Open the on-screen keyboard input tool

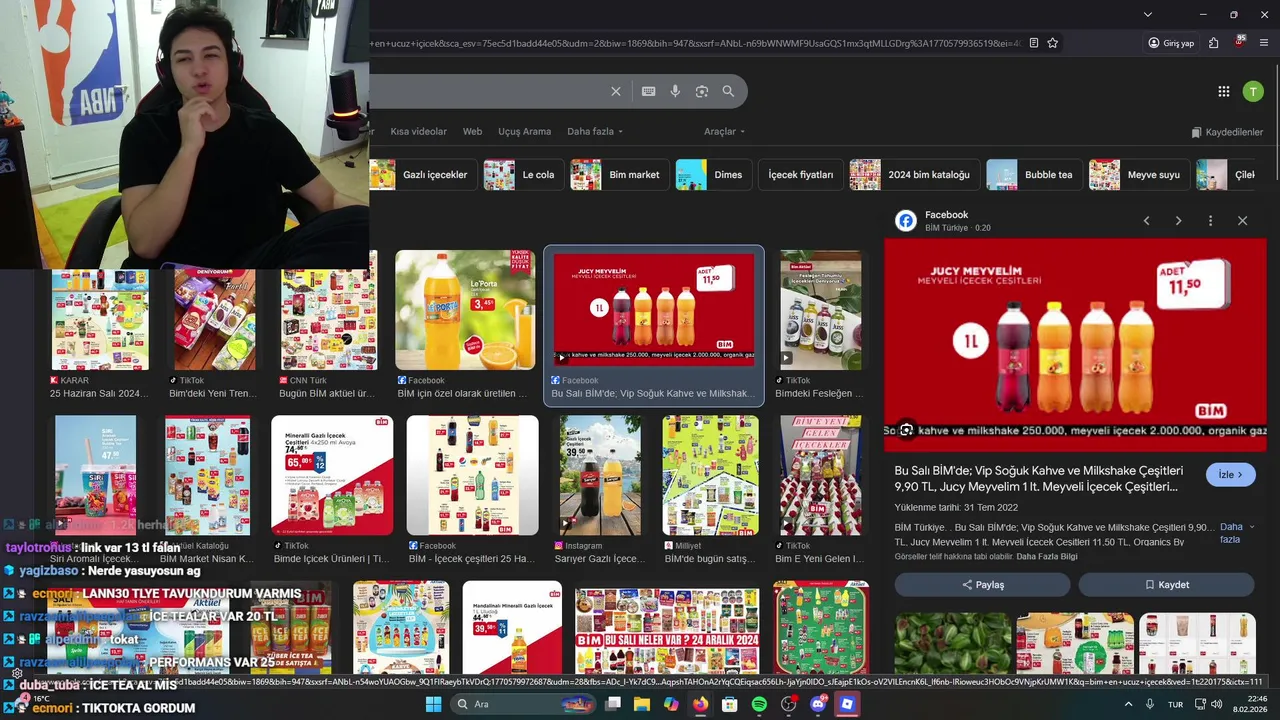click(x=648, y=91)
